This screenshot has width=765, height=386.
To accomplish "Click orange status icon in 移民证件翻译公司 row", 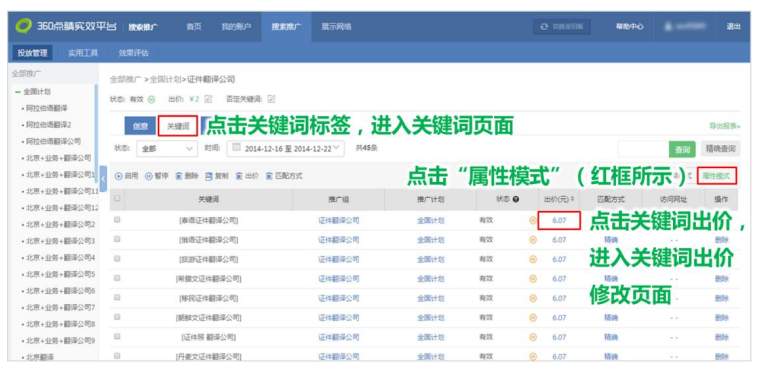I will [533, 298].
